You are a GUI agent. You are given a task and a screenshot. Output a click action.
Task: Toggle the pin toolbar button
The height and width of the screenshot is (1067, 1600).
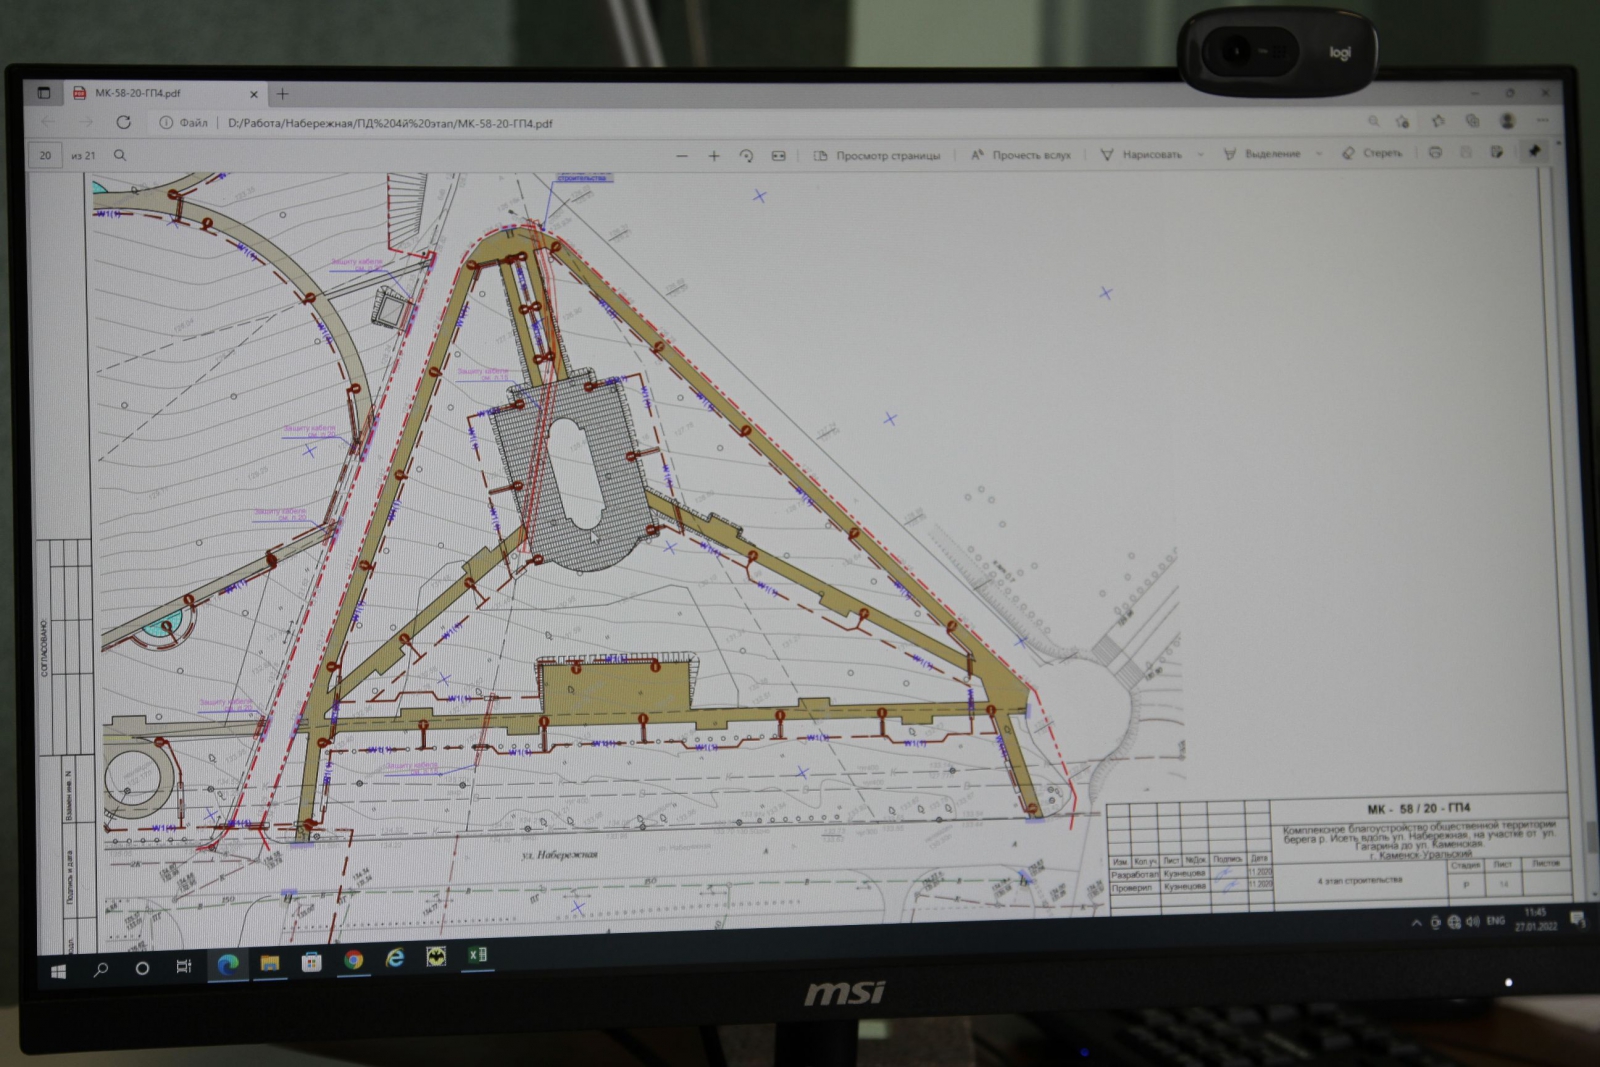point(1534,152)
